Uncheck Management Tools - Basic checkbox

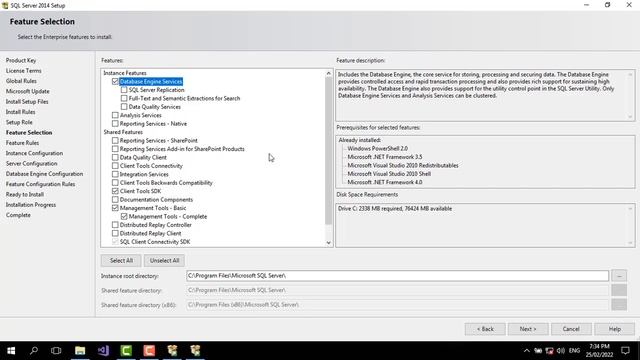(x=115, y=208)
